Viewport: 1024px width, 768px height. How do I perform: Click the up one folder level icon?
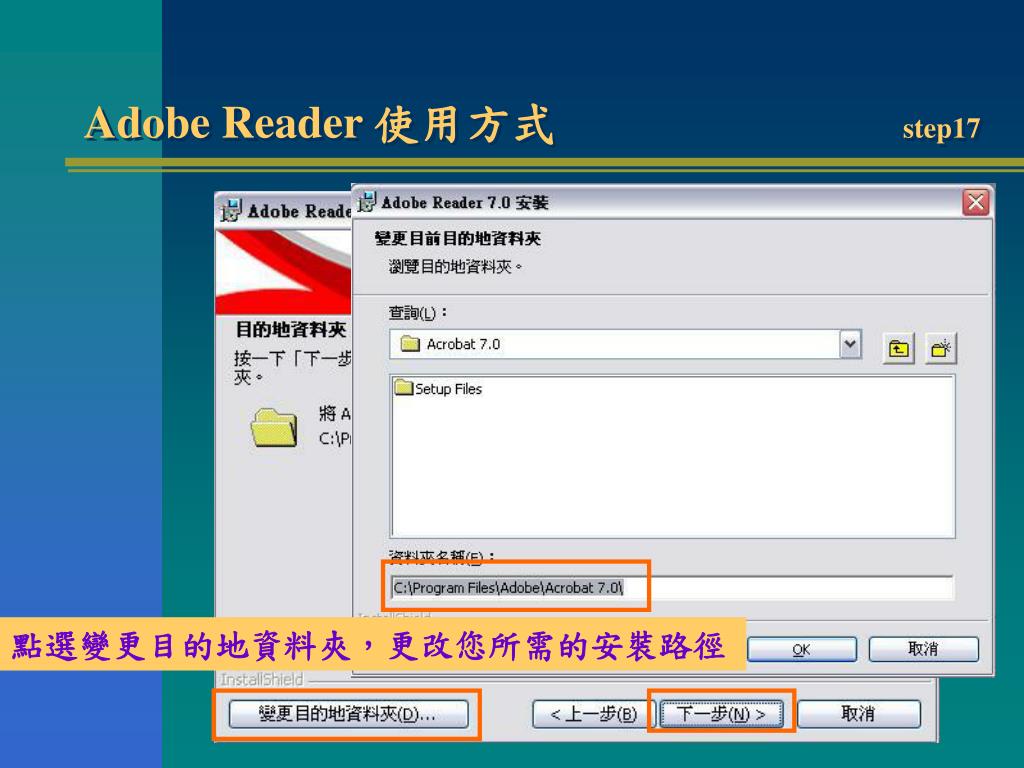point(899,349)
